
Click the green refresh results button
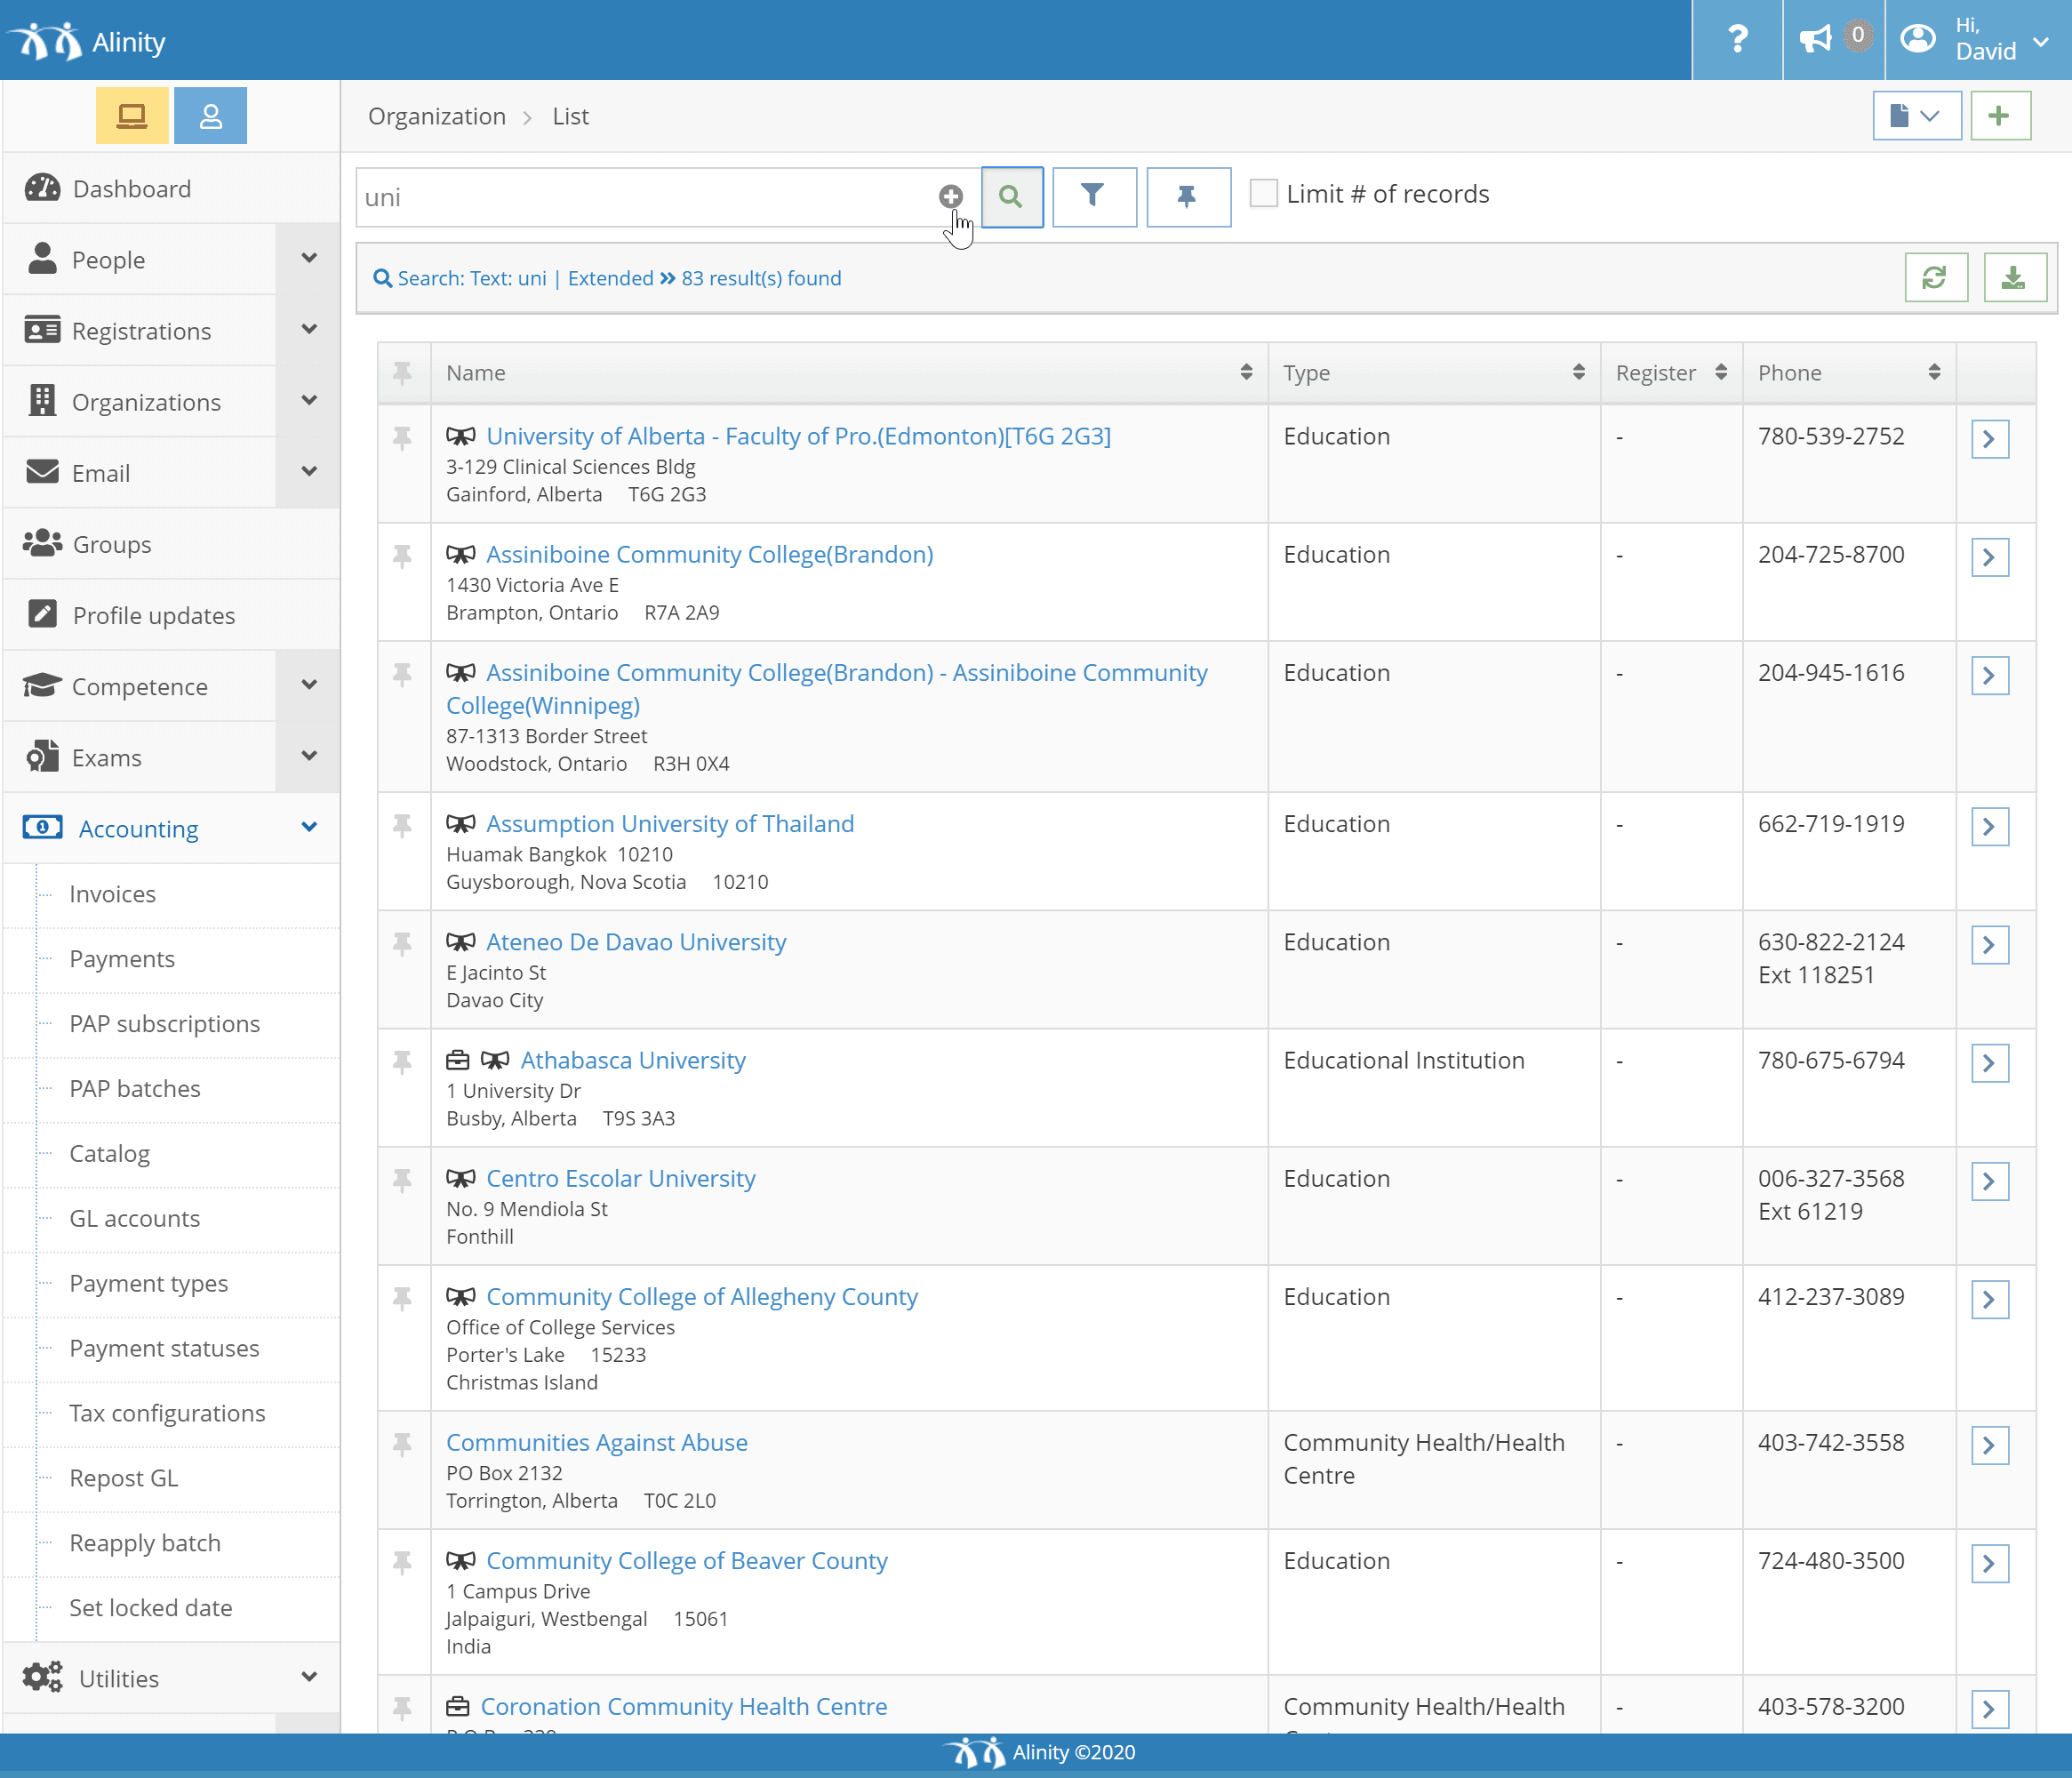tap(1936, 277)
